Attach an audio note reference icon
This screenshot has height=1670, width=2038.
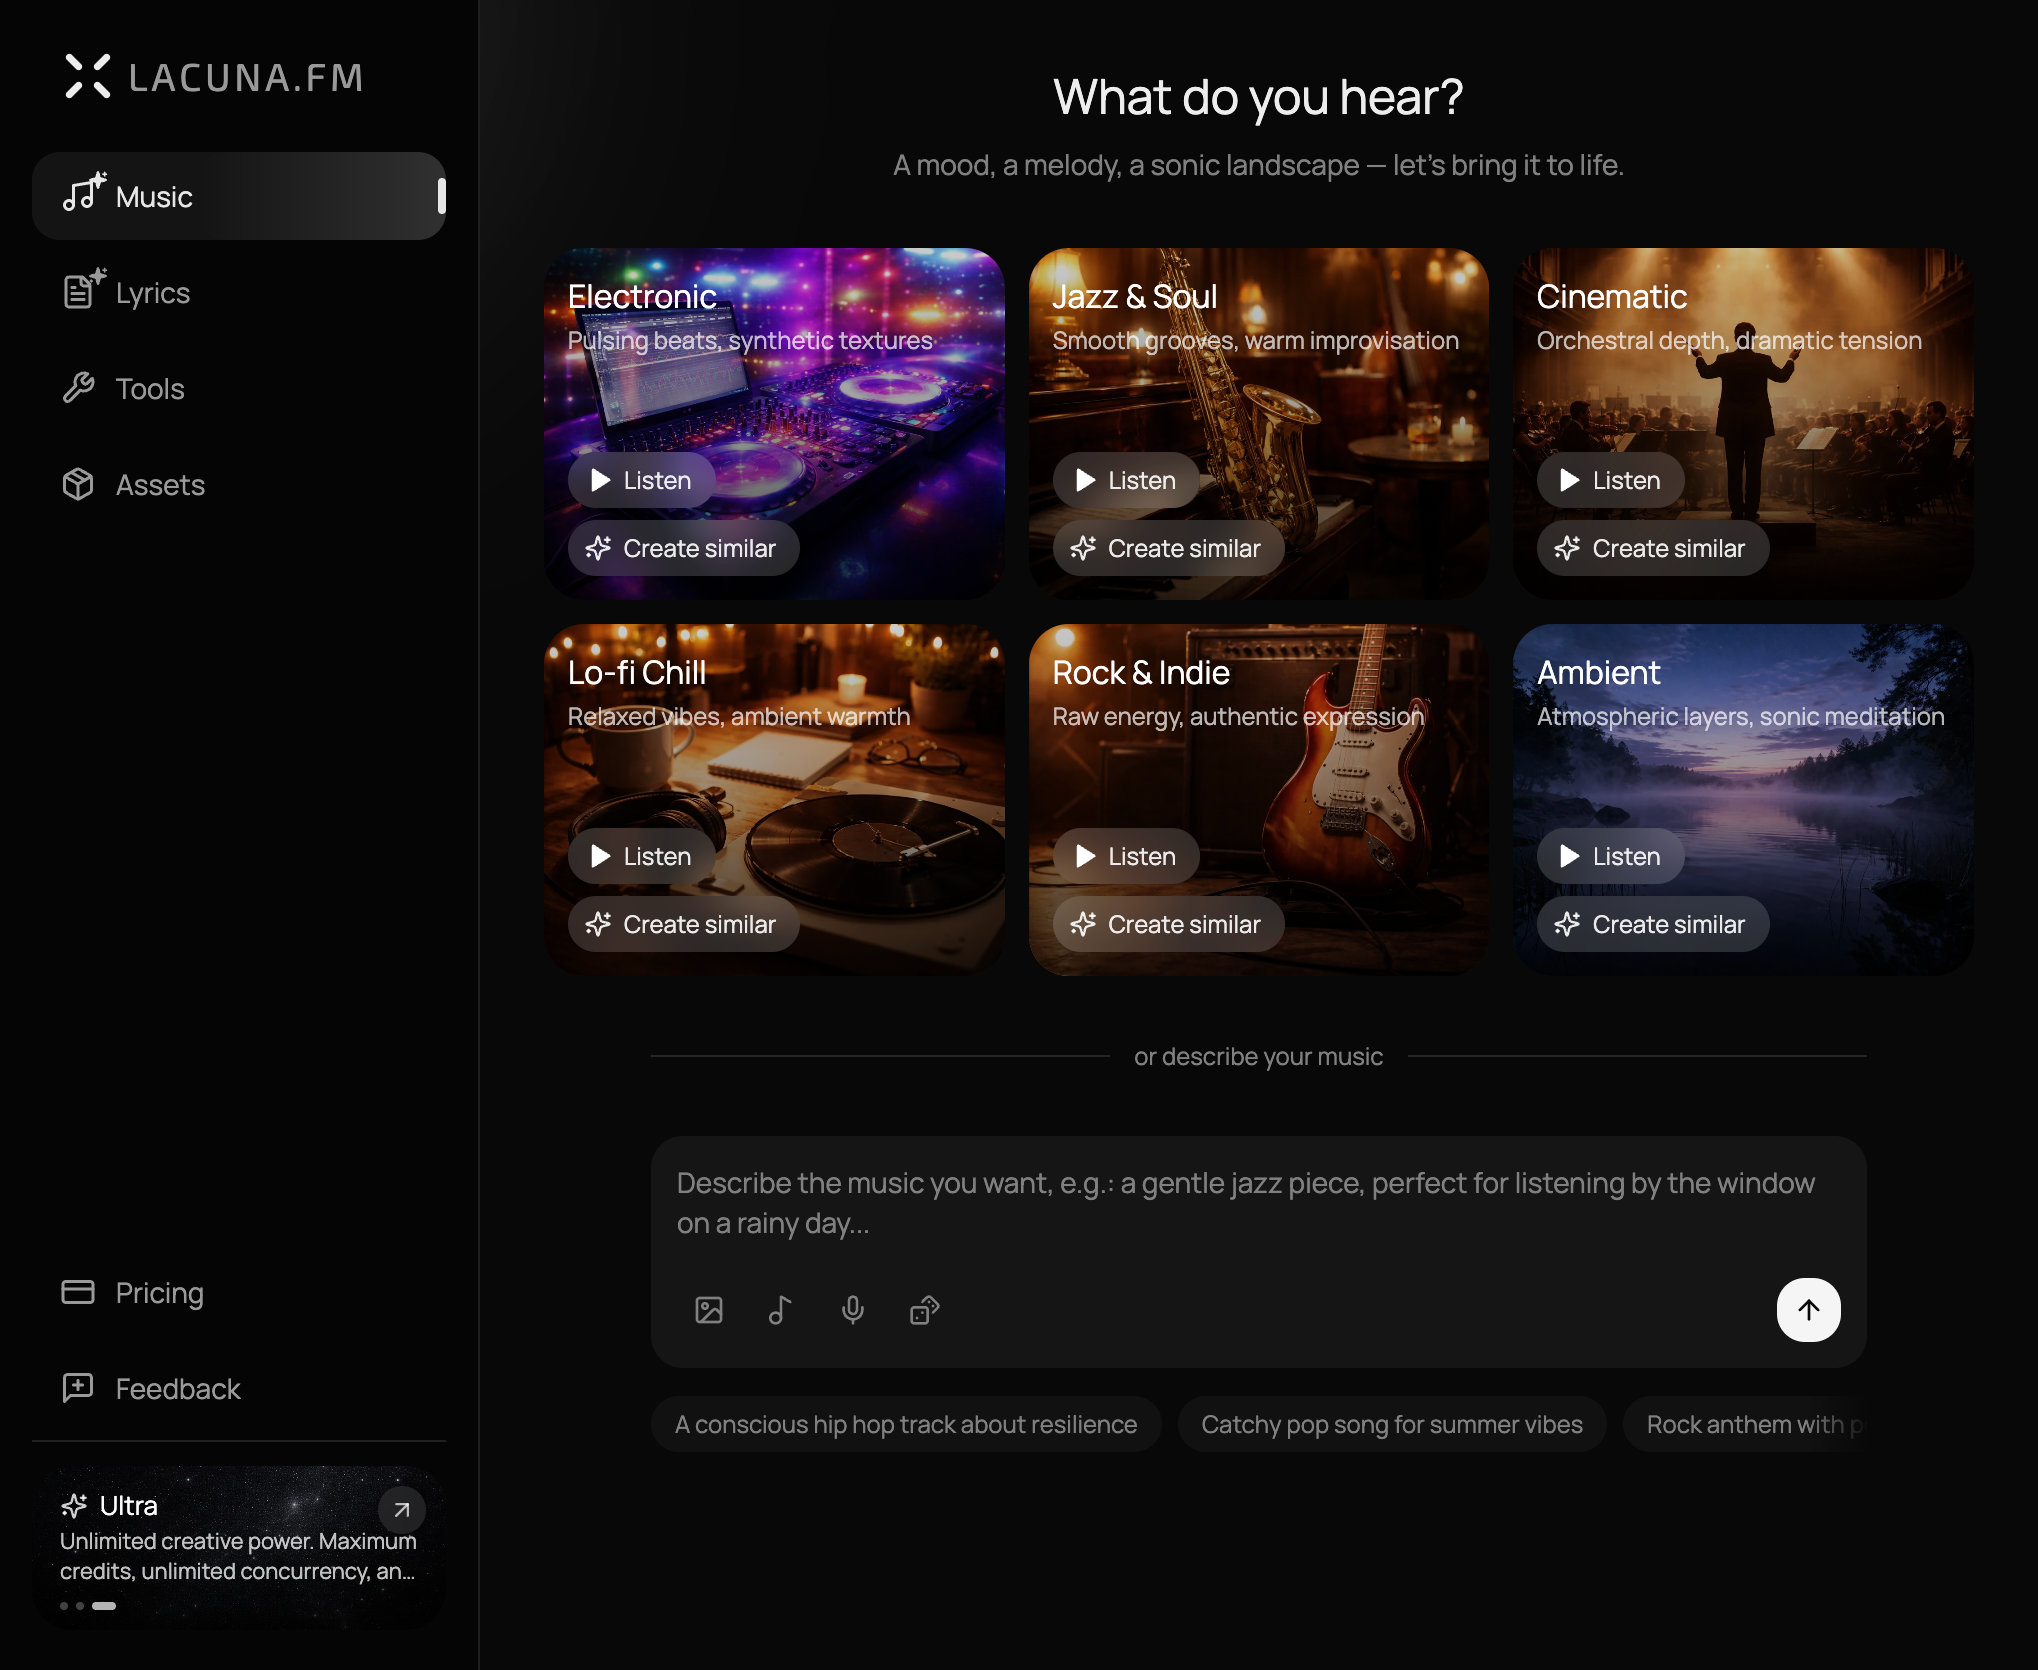[781, 1310]
